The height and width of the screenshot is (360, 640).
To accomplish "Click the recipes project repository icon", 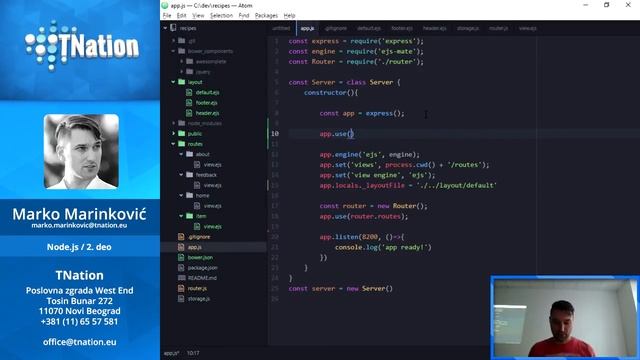I will tap(173, 28).
